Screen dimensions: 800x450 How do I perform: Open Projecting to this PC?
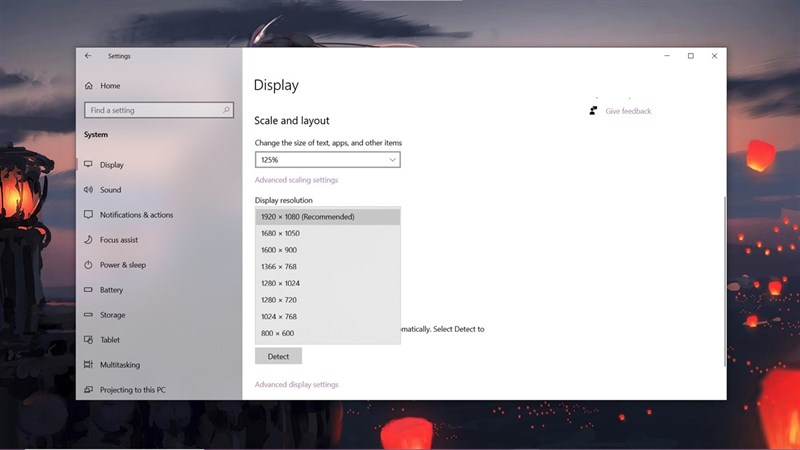(x=133, y=390)
